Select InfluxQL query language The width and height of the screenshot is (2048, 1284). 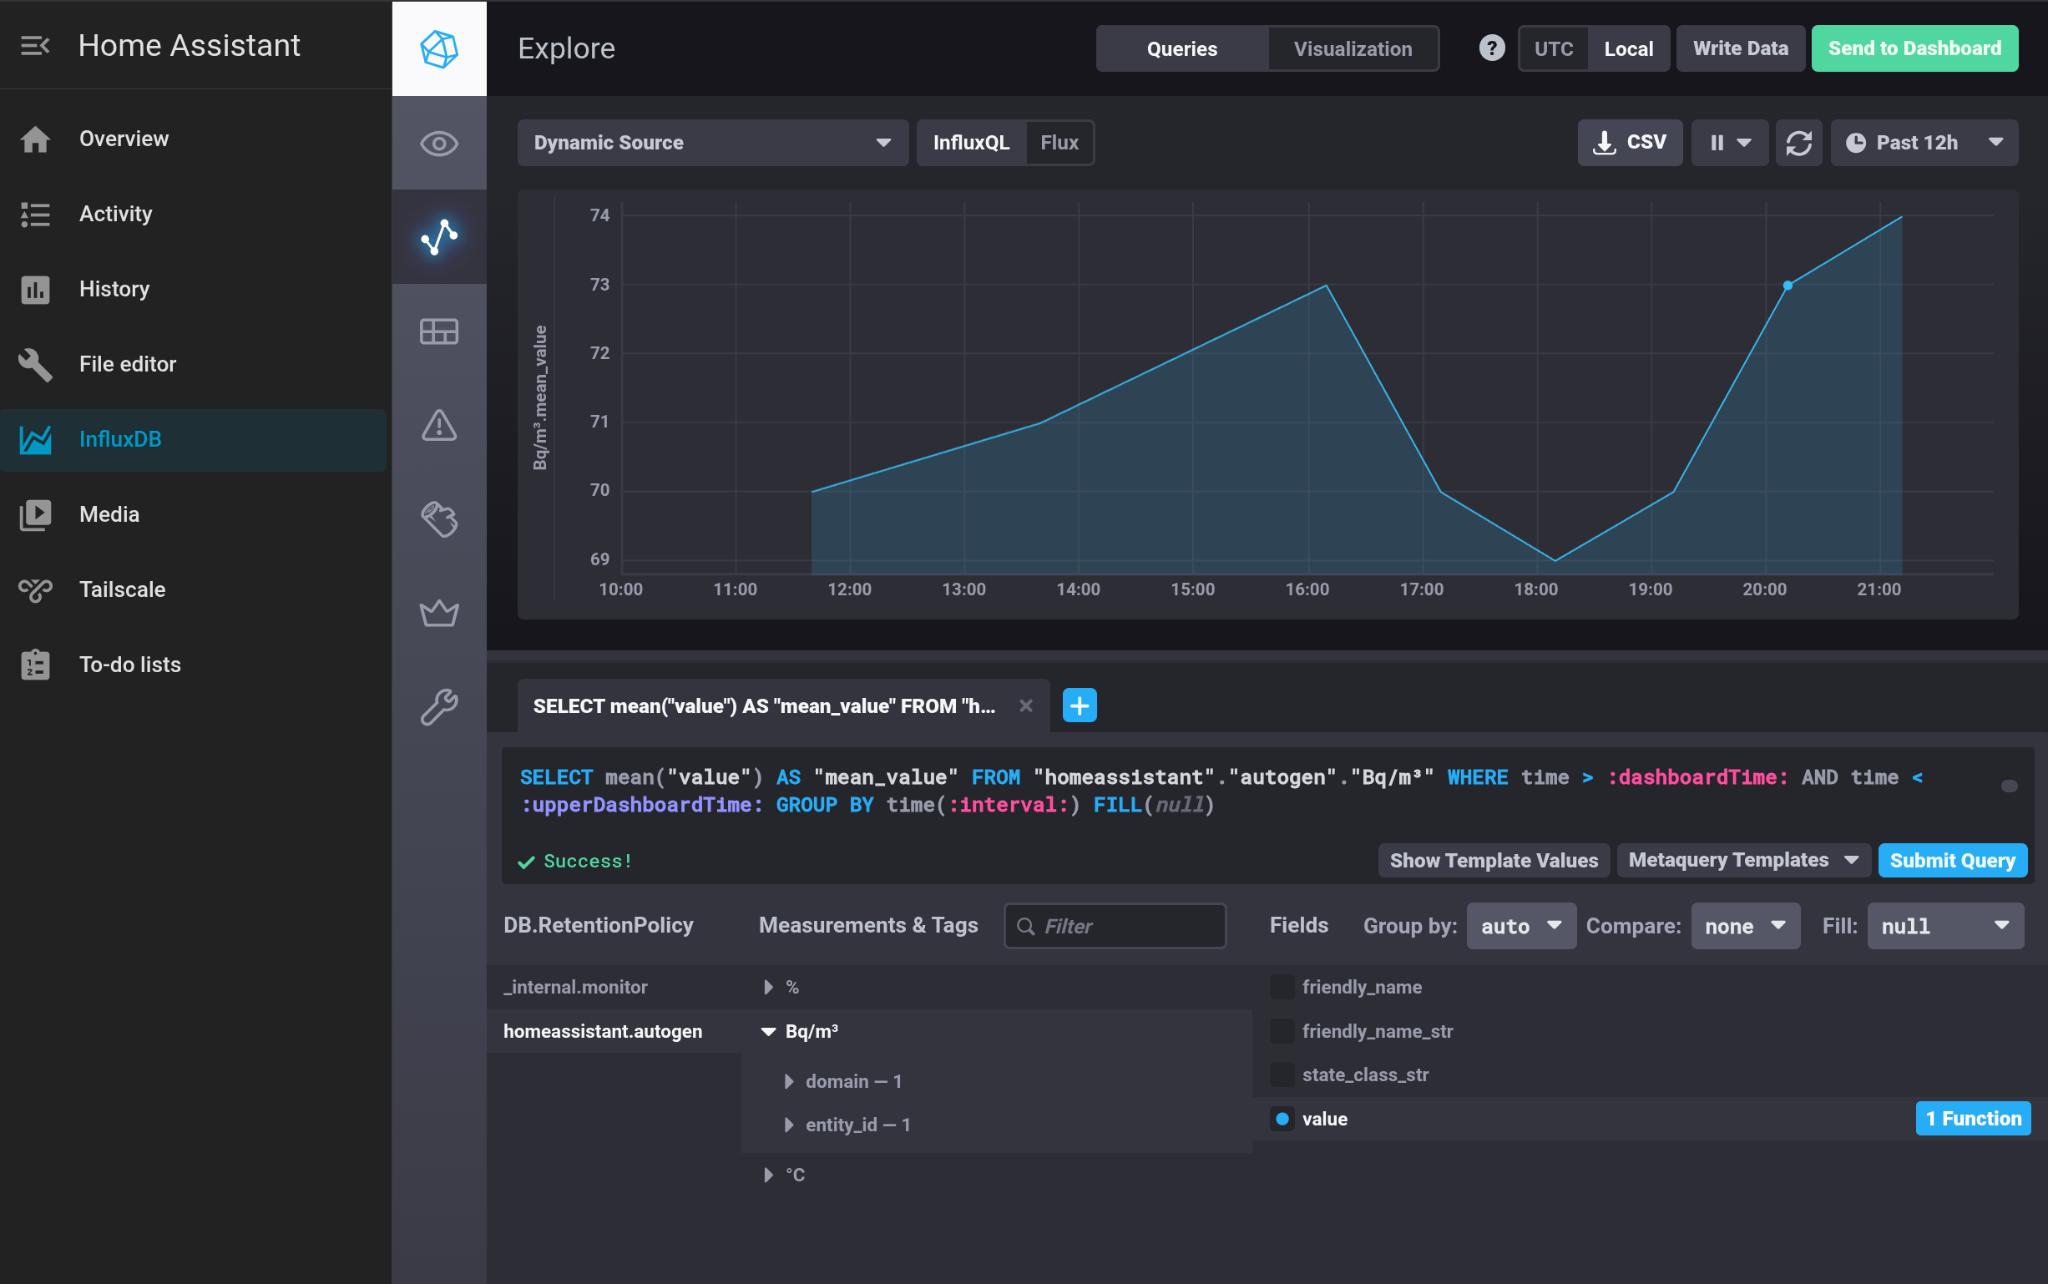click(x=971, y=143)
